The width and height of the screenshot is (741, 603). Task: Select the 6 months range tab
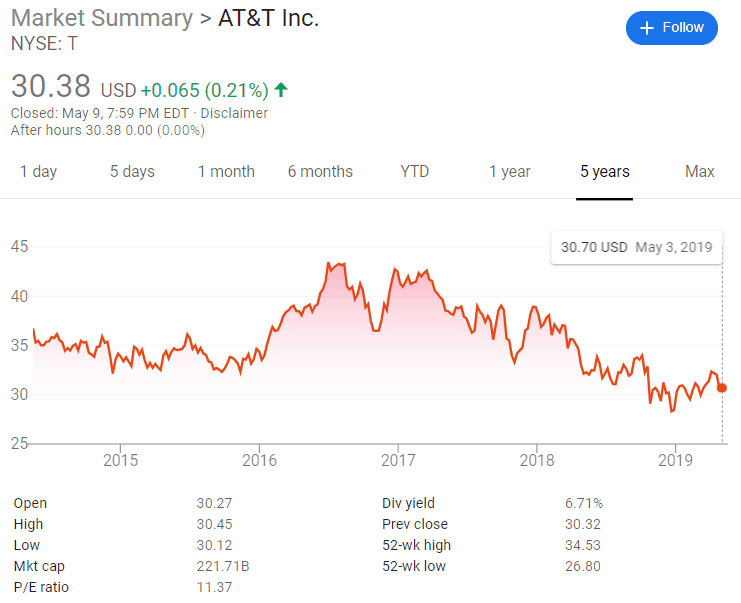(x=320, y=172)
